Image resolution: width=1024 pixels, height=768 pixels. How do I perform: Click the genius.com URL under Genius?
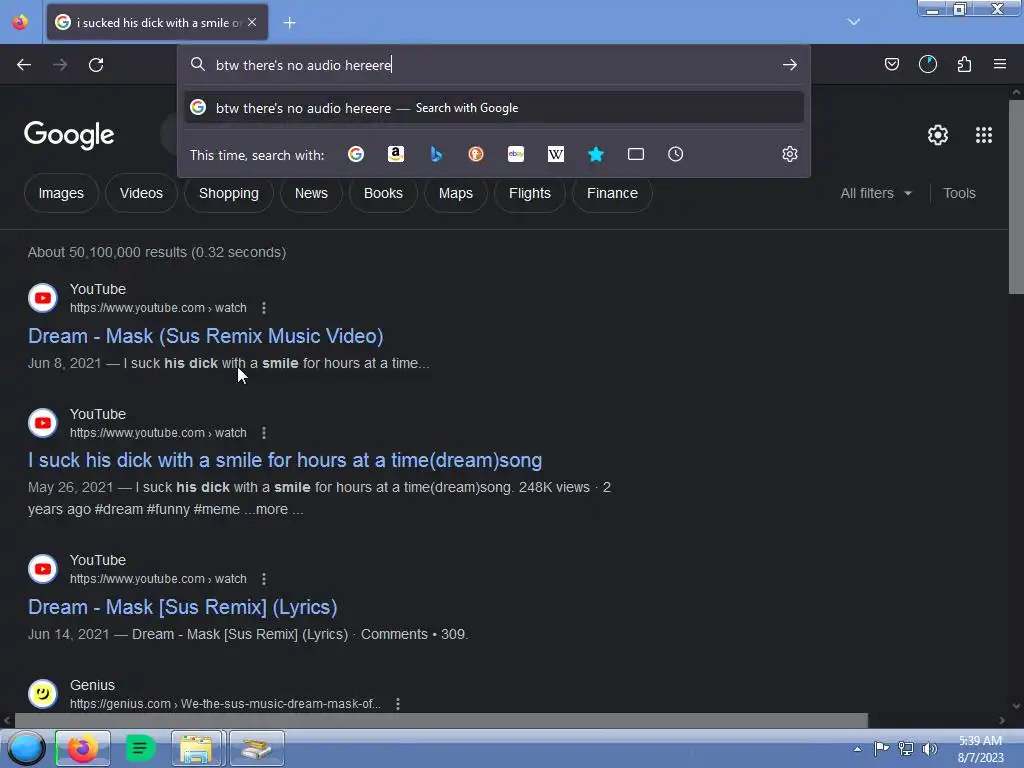click(225, 704)
